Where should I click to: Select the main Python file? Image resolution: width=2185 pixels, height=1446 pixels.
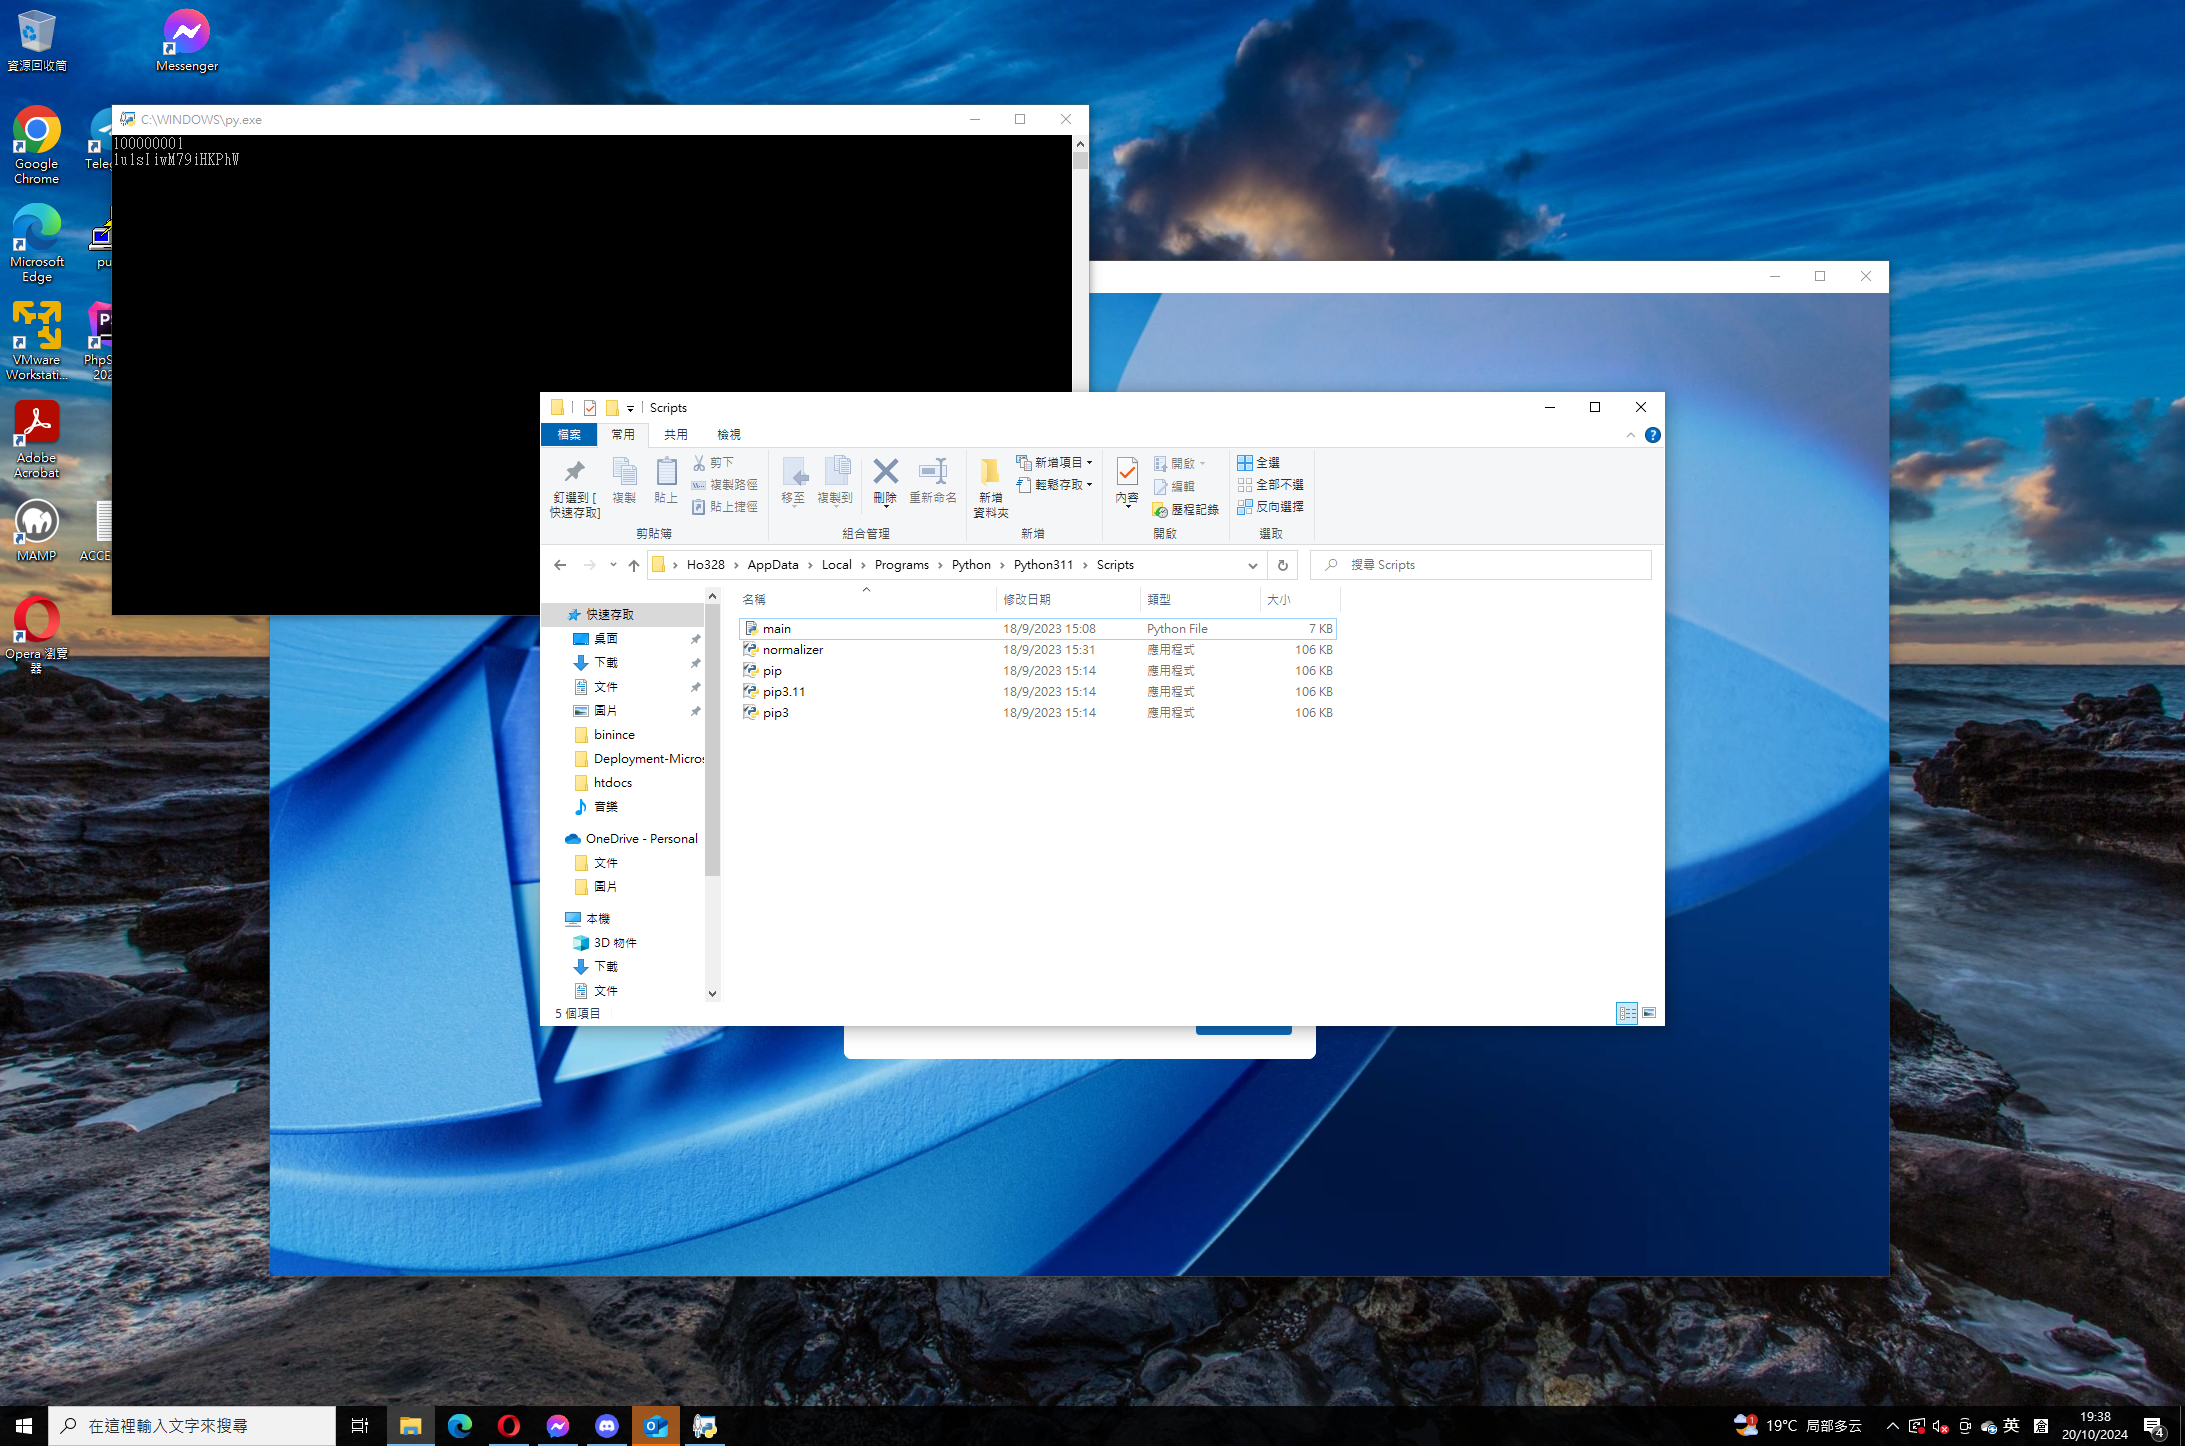1037,629
